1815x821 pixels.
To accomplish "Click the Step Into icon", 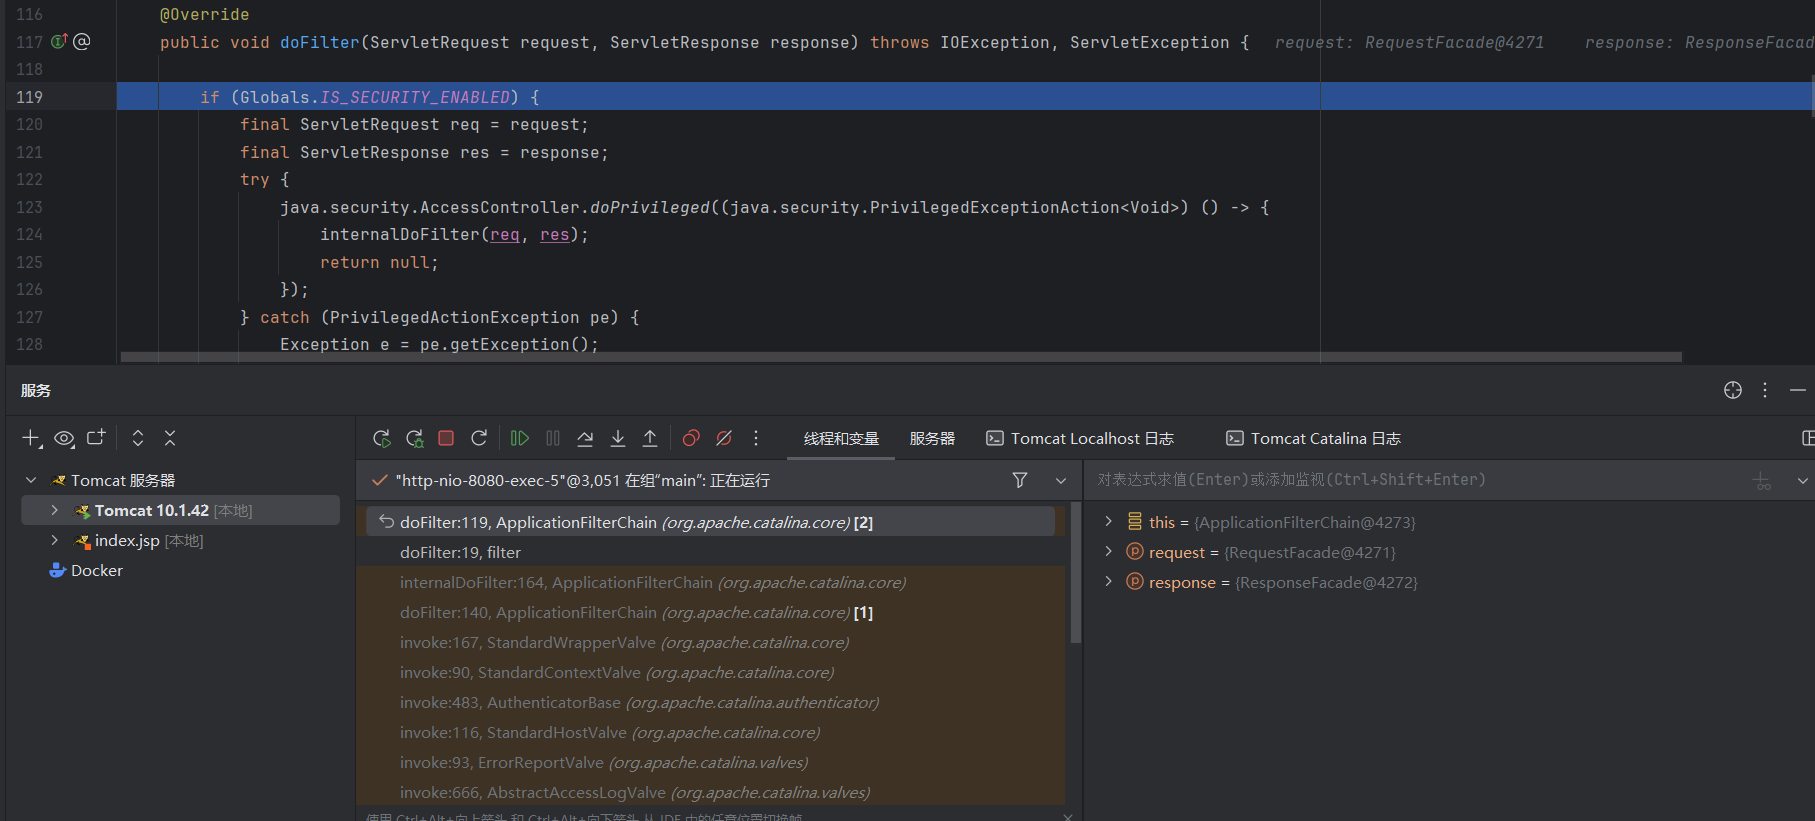I will tap(618, 438).
